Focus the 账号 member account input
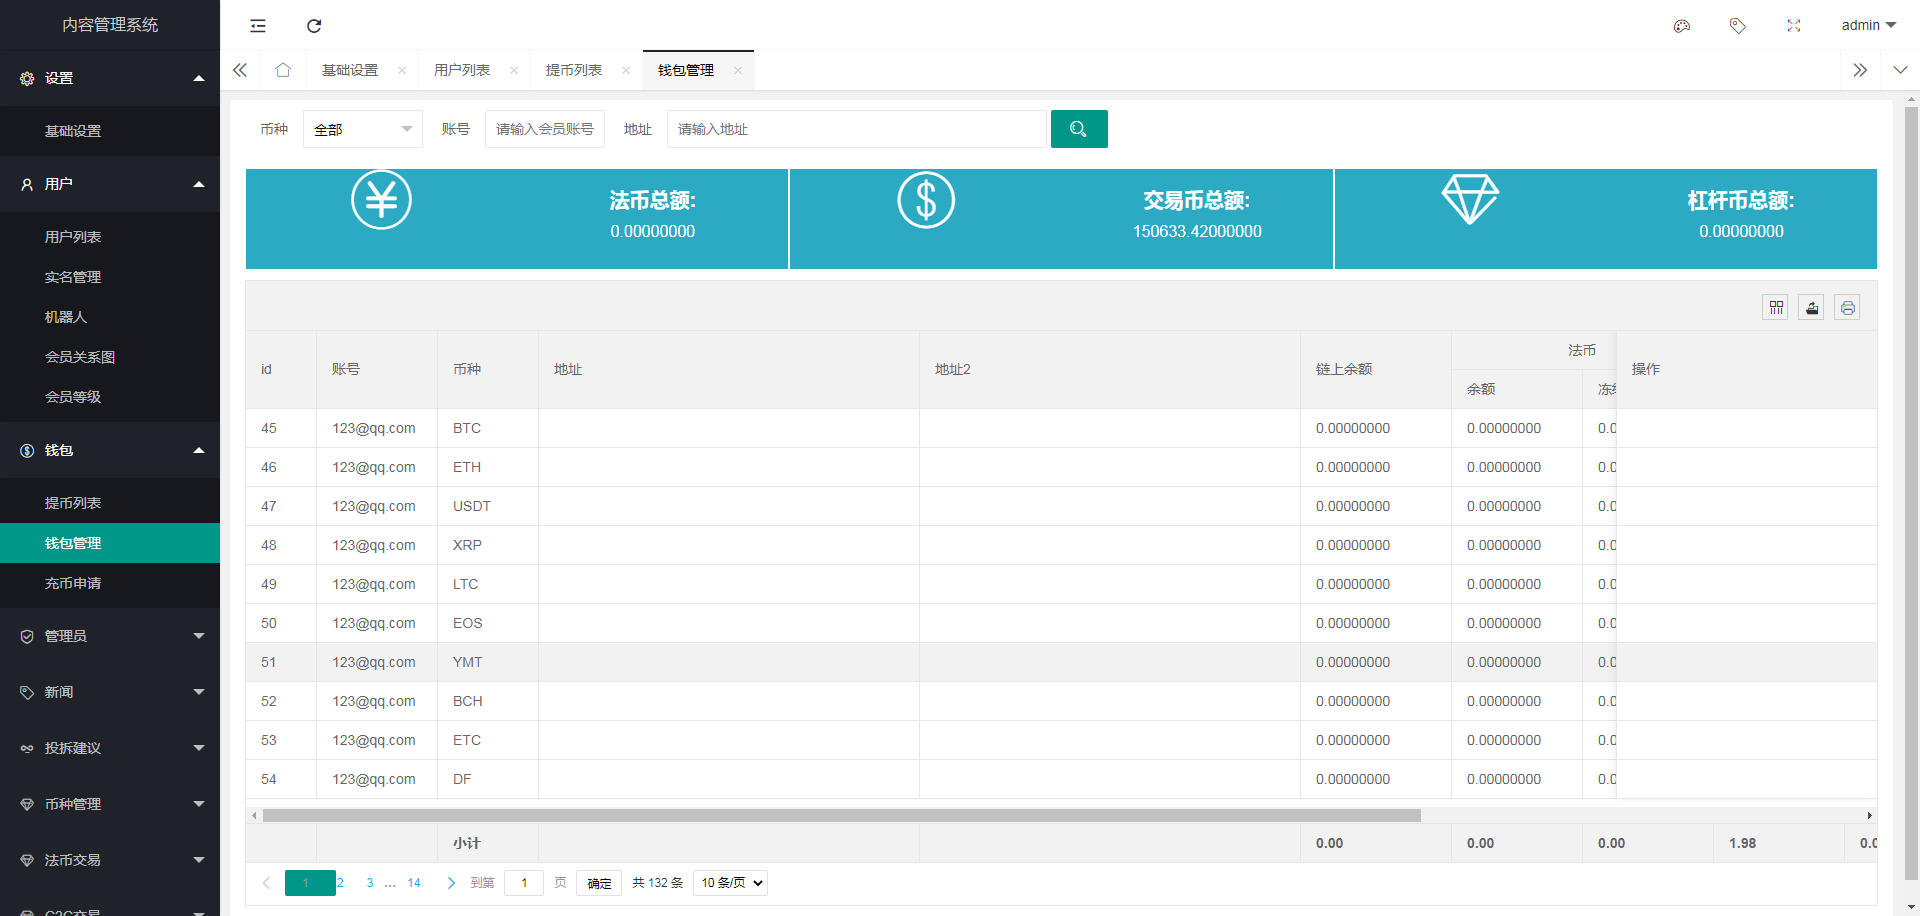Viewport: 1920px width, 916px height. click(545, 129)
